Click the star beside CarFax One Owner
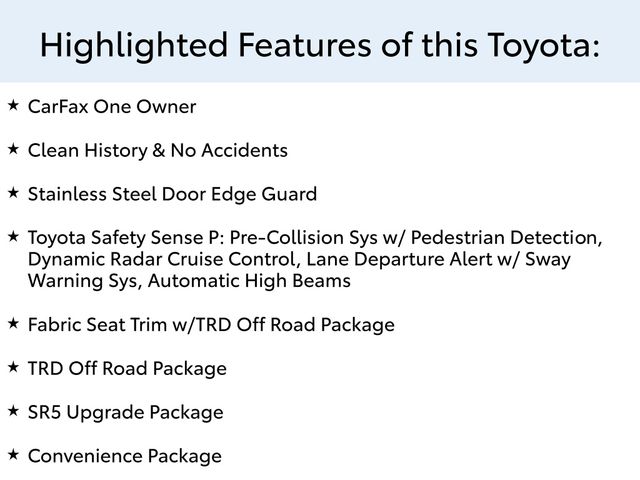Screen dimensions: 640x480 pyautogui.click(x=12, y=104)
